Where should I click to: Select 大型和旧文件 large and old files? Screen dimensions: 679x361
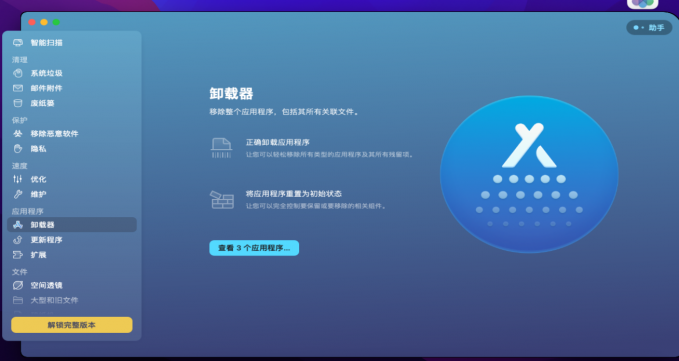(x=71, y=300)
